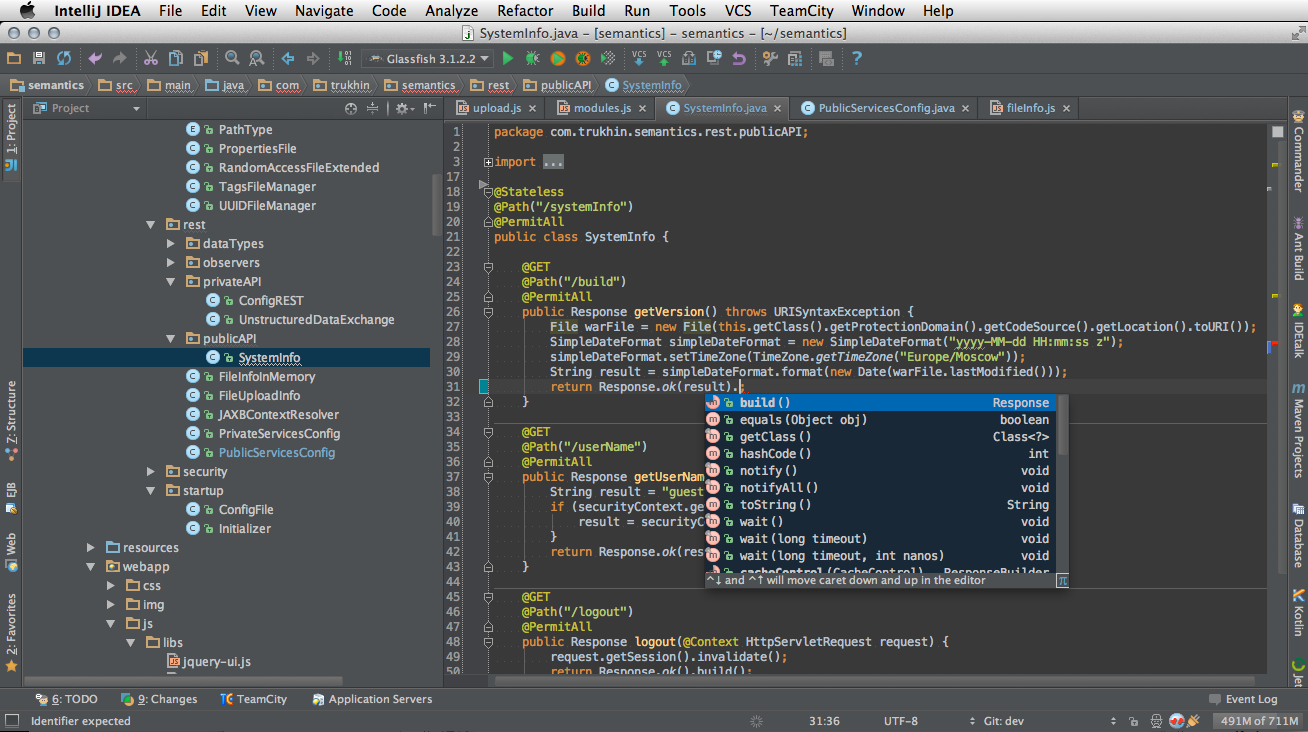Open Glassfish 3.1.2.2 run configuration dropdown
The image size is (1308, 732).
point(428,59)
